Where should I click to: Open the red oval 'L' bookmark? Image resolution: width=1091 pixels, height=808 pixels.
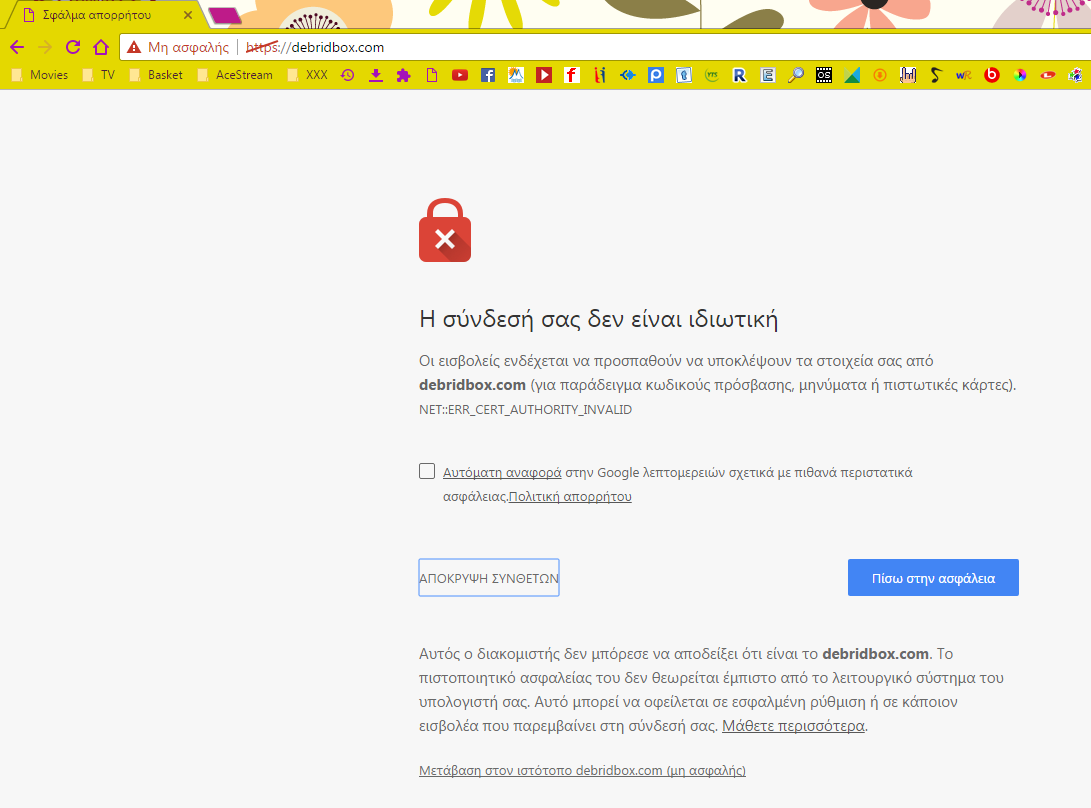click(x=1048, y=75)
